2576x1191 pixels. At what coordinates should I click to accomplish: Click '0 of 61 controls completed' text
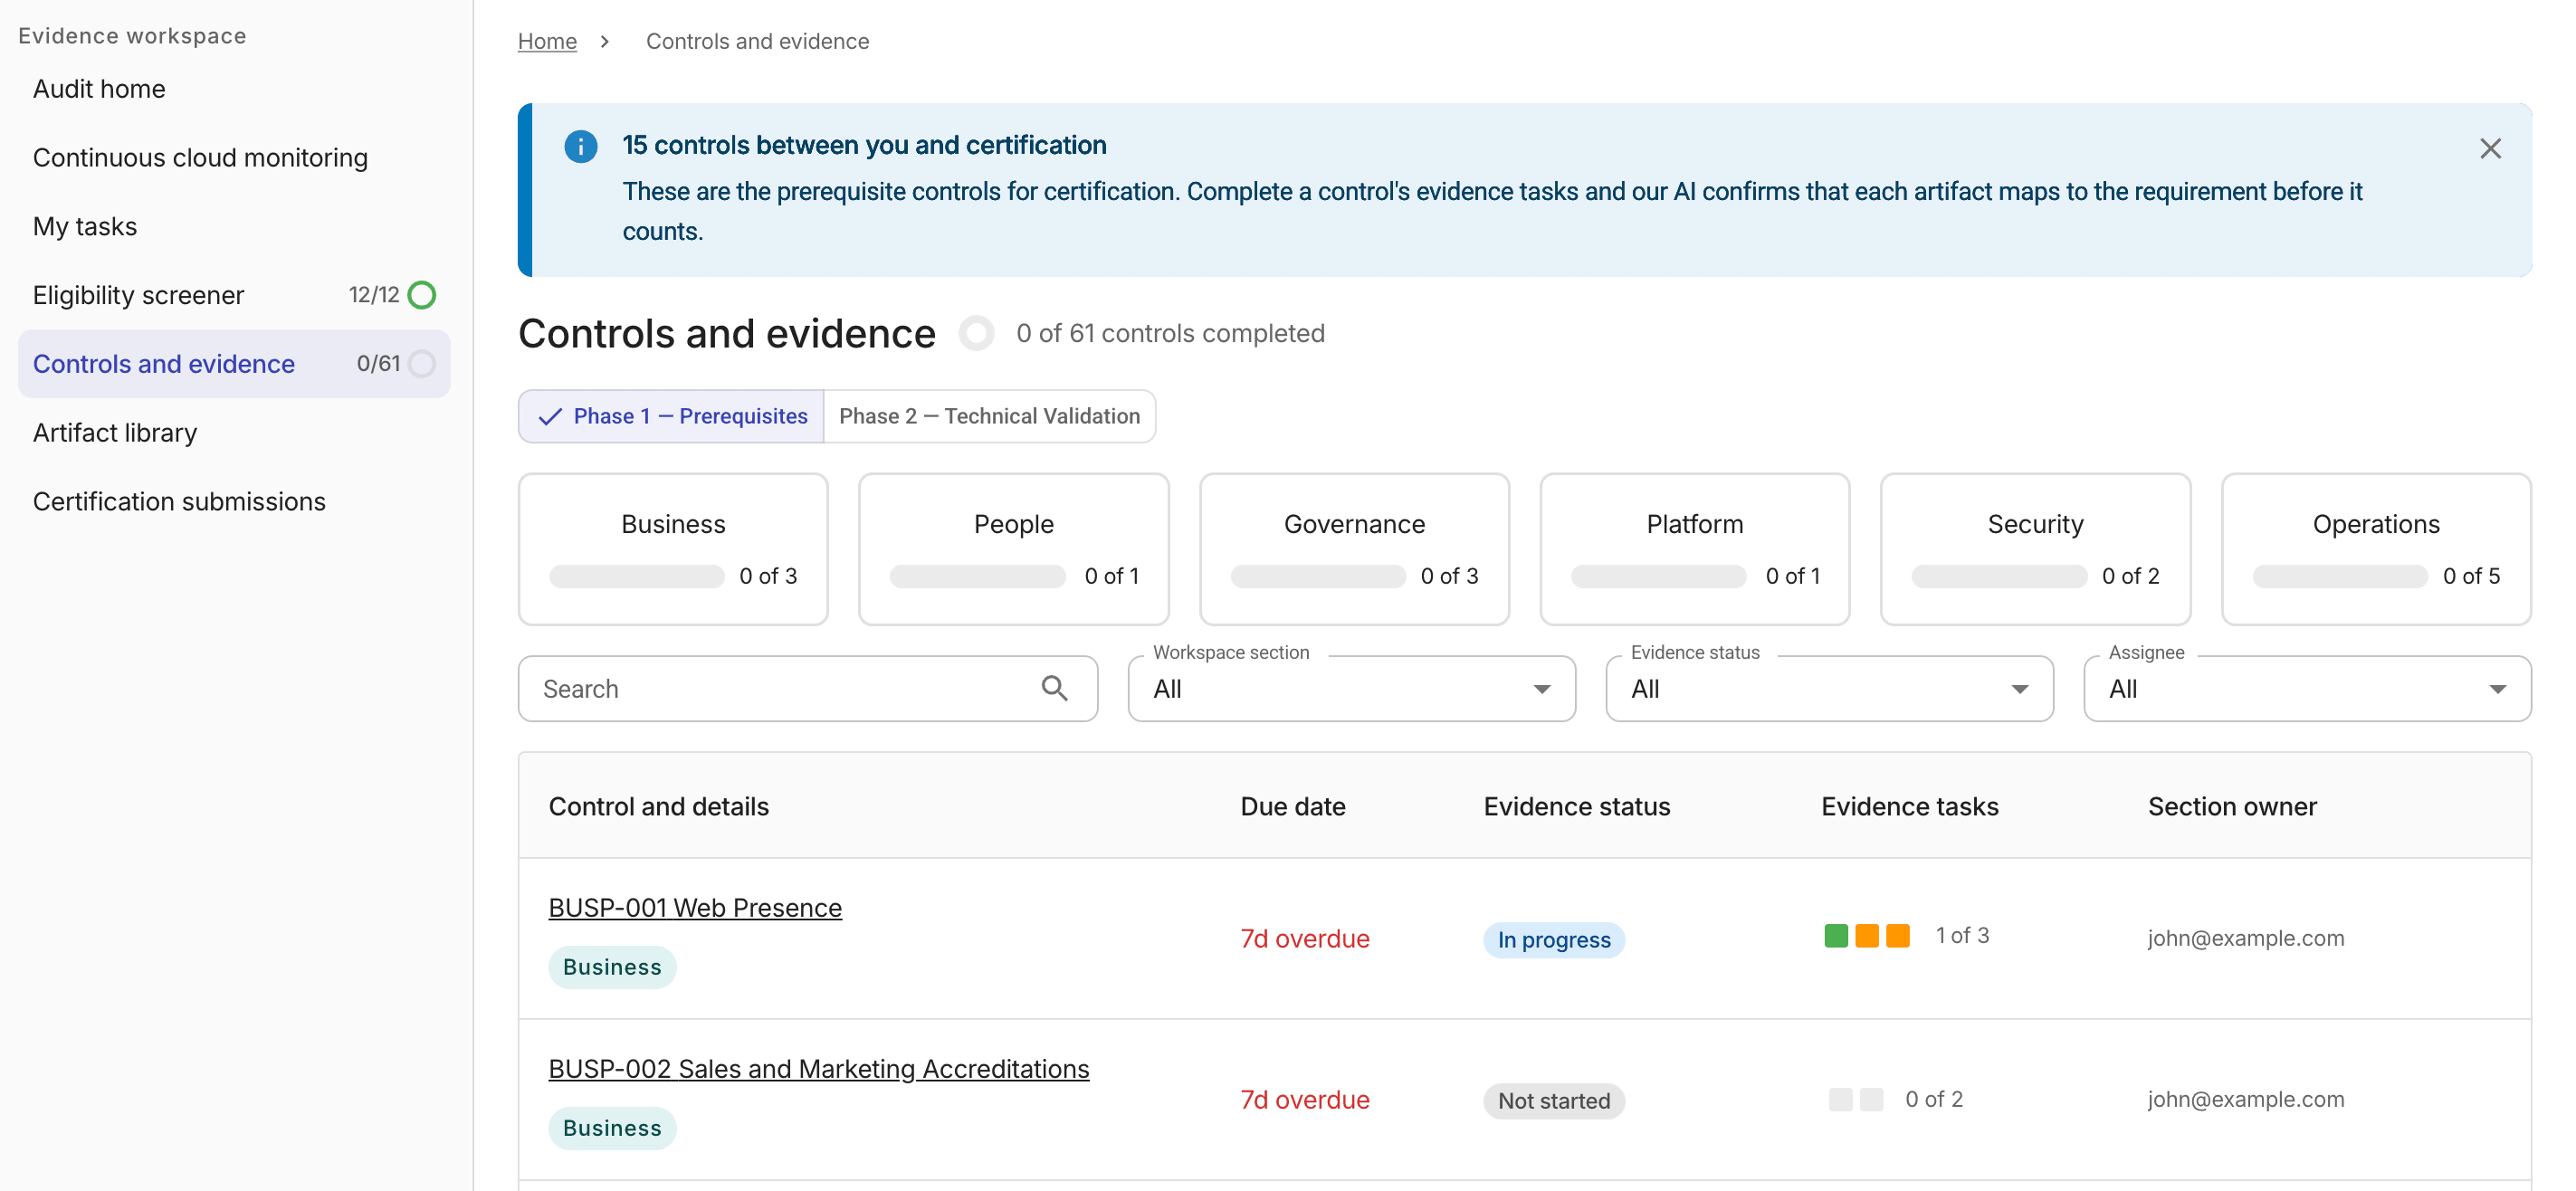tap(1170, 333)
